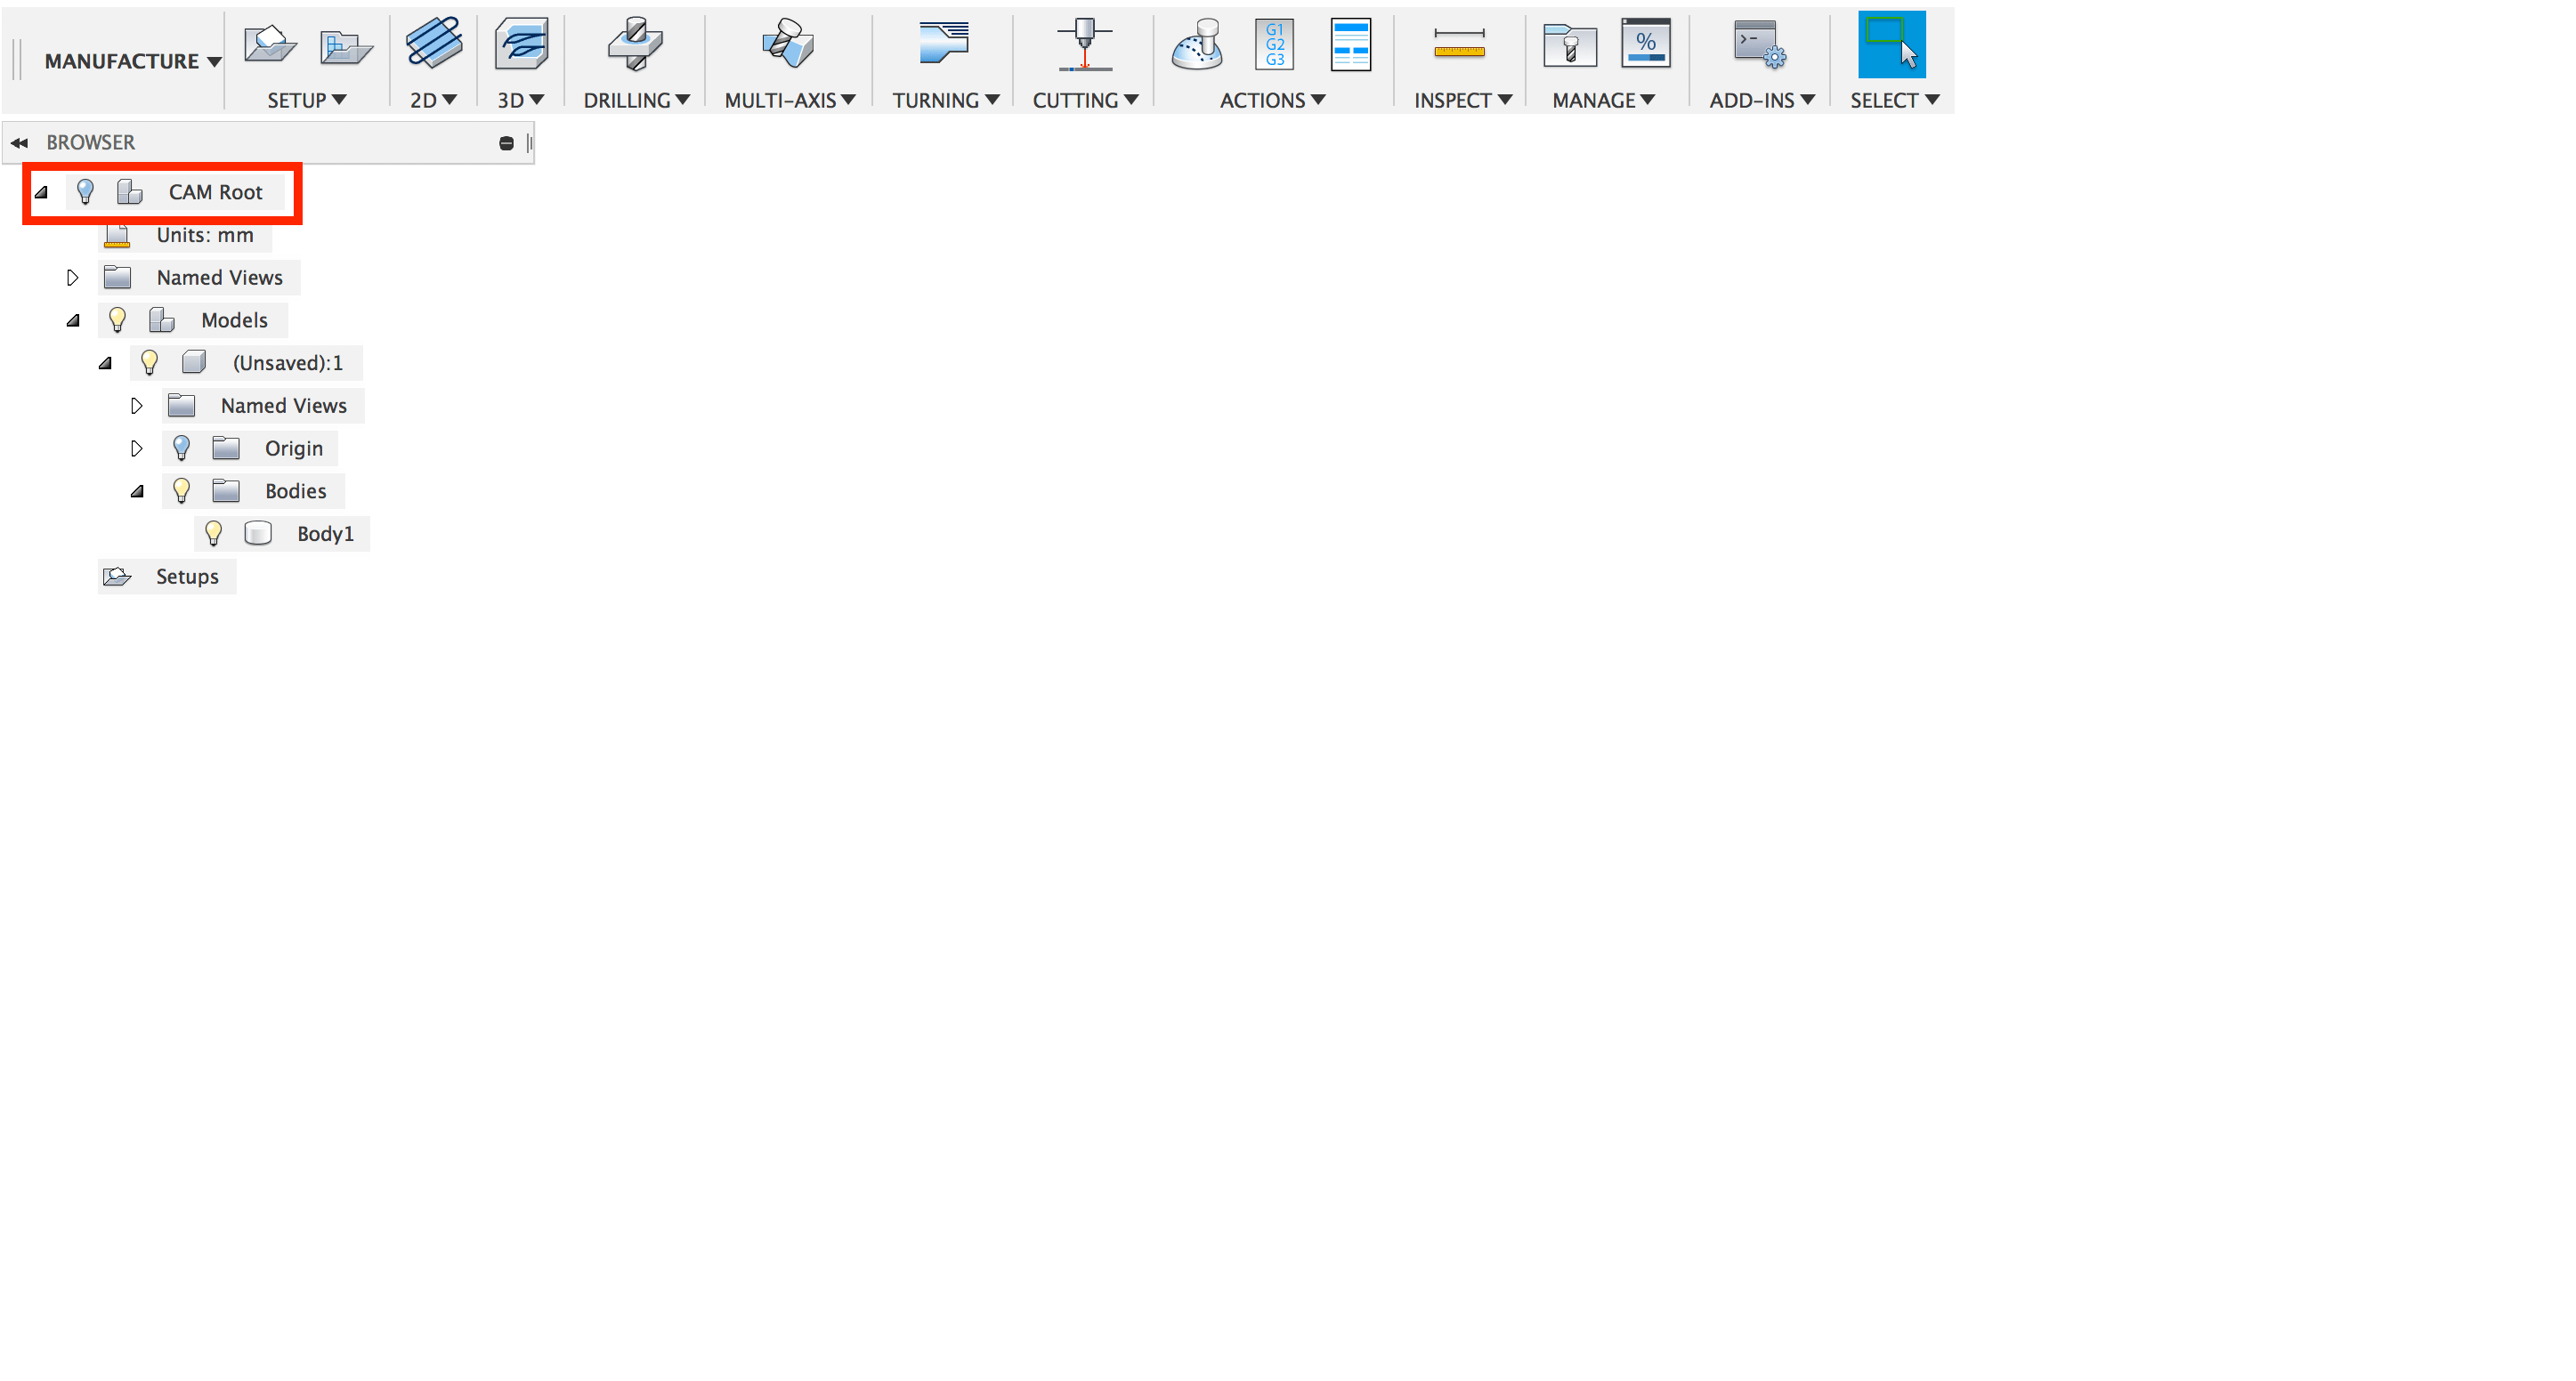Click the New Setup icon
The image size is (2576, 1381).
click(269, 45)
